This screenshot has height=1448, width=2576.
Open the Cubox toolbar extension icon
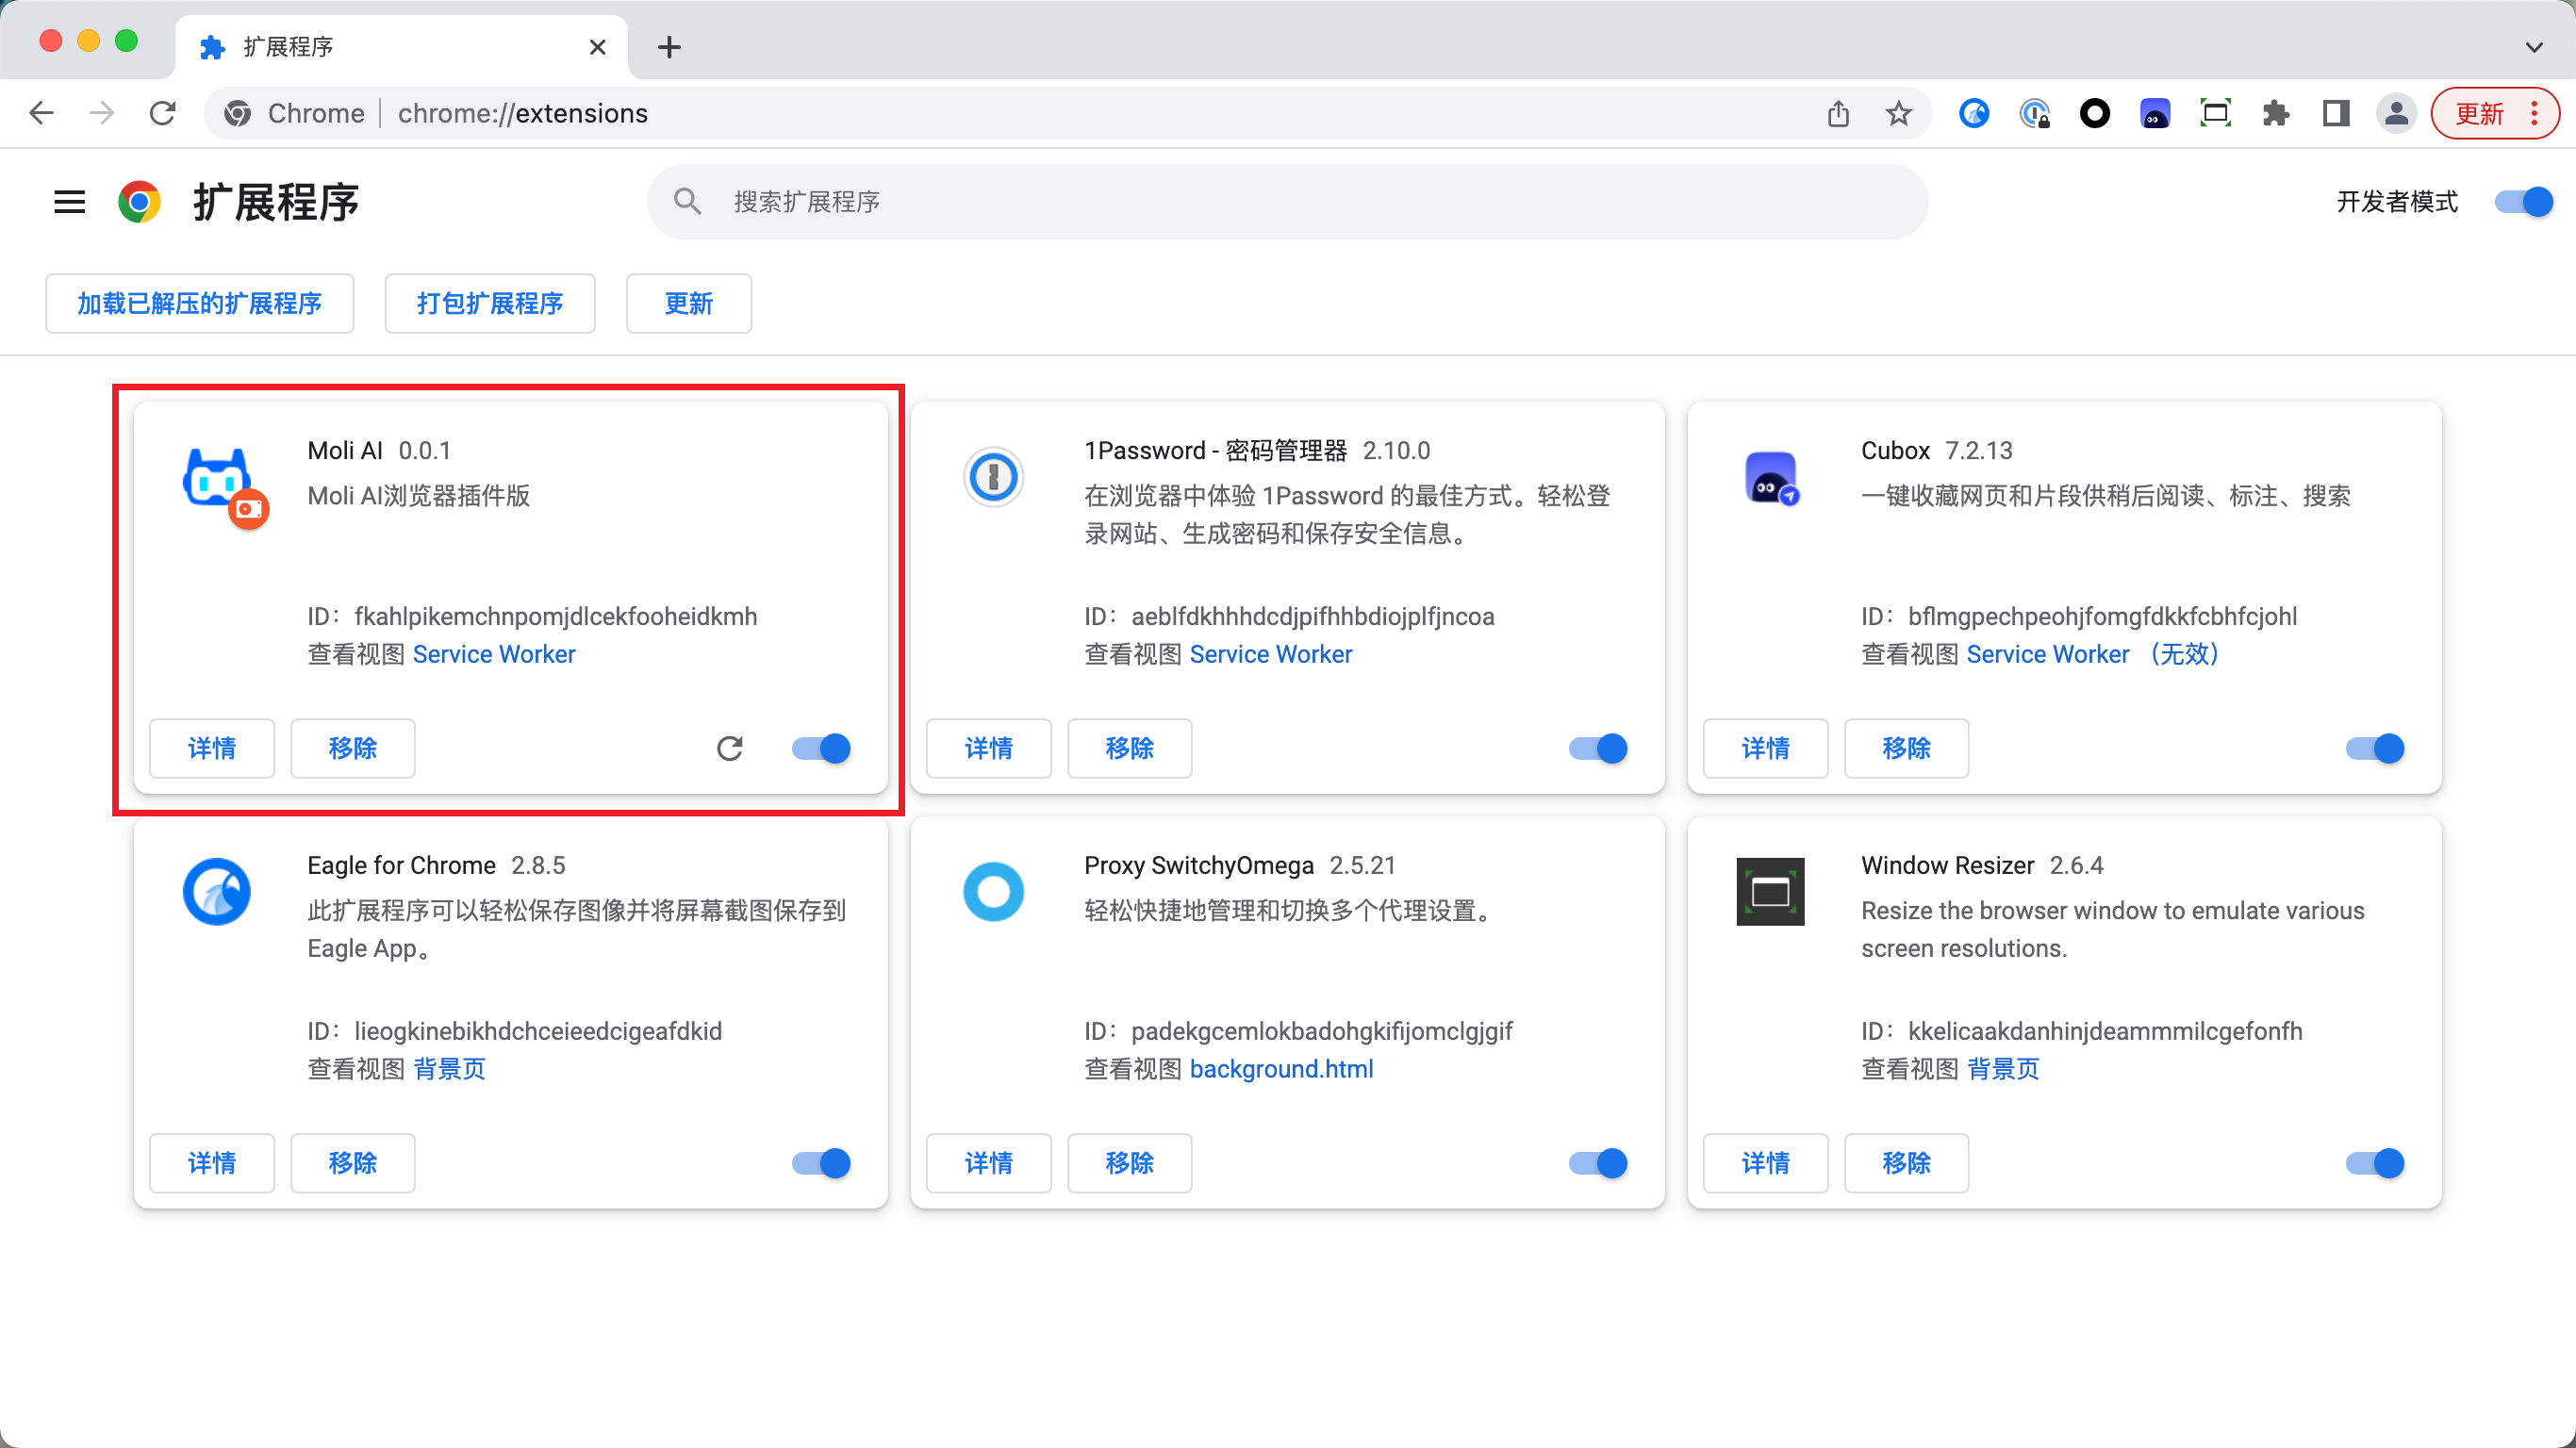point(2154,113)
